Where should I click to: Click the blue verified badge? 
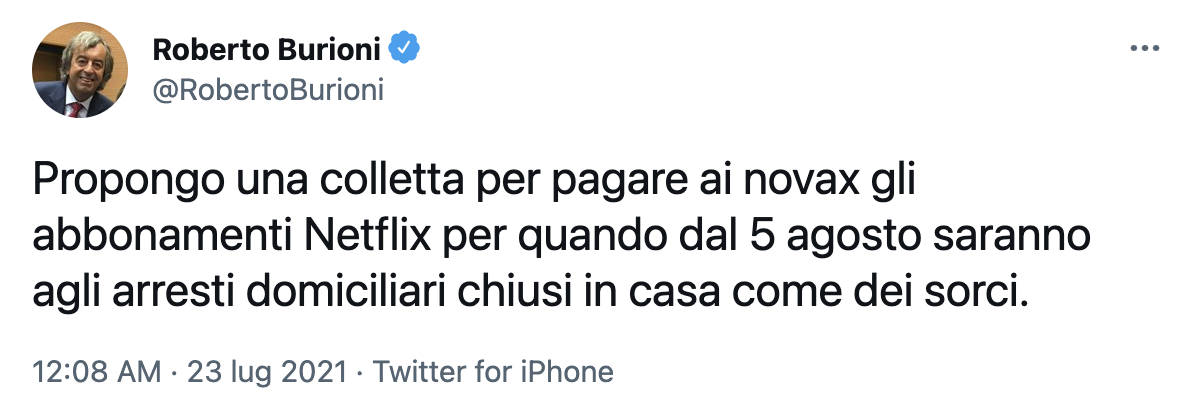tap(404, 48)
